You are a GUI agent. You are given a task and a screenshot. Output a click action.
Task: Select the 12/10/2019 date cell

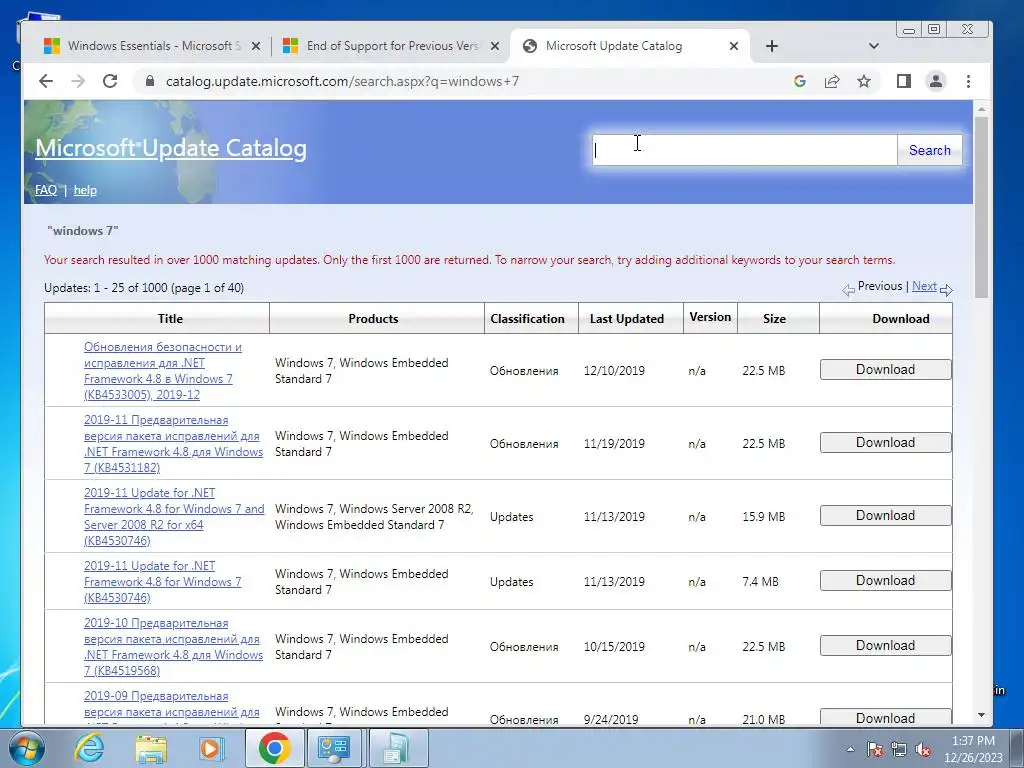(x=614, y=371)
